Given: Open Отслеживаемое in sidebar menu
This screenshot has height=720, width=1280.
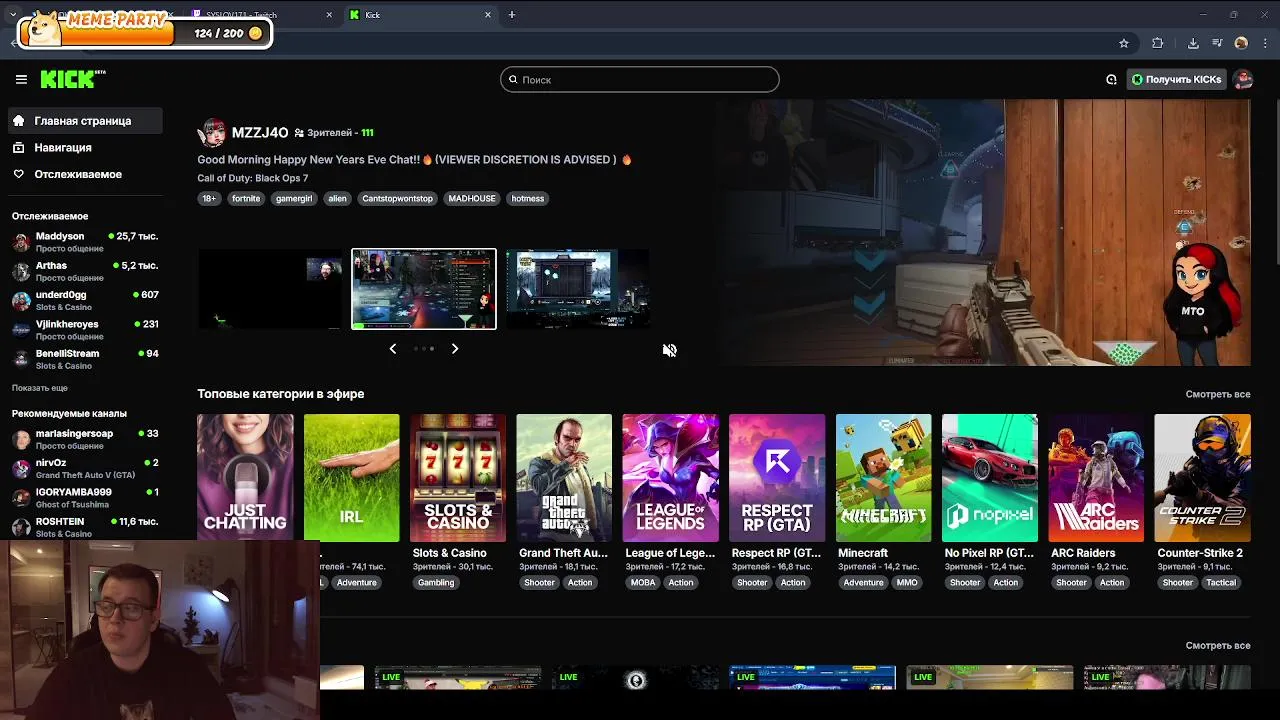Looking at the screenshot, I should click(x=85, y=174).
